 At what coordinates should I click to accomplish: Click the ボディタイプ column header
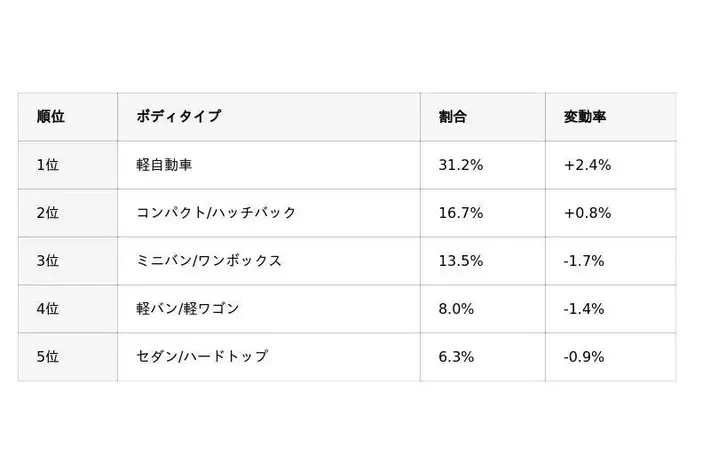(179, 117)
